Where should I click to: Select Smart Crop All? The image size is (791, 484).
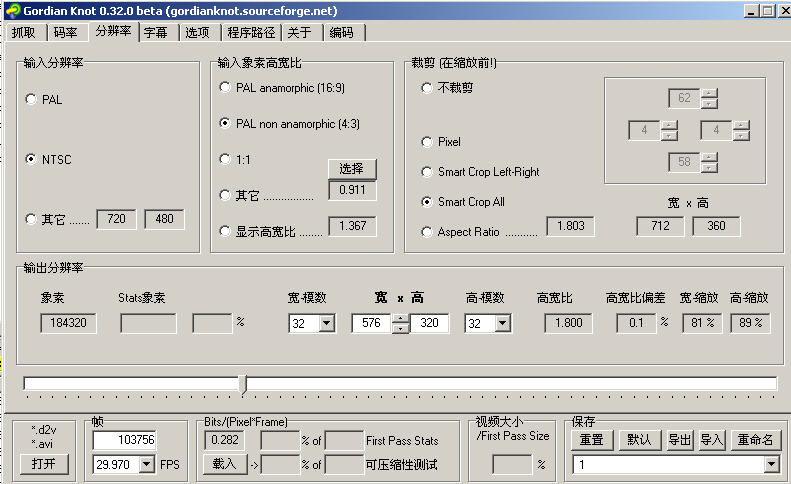(x=427, y=202)
